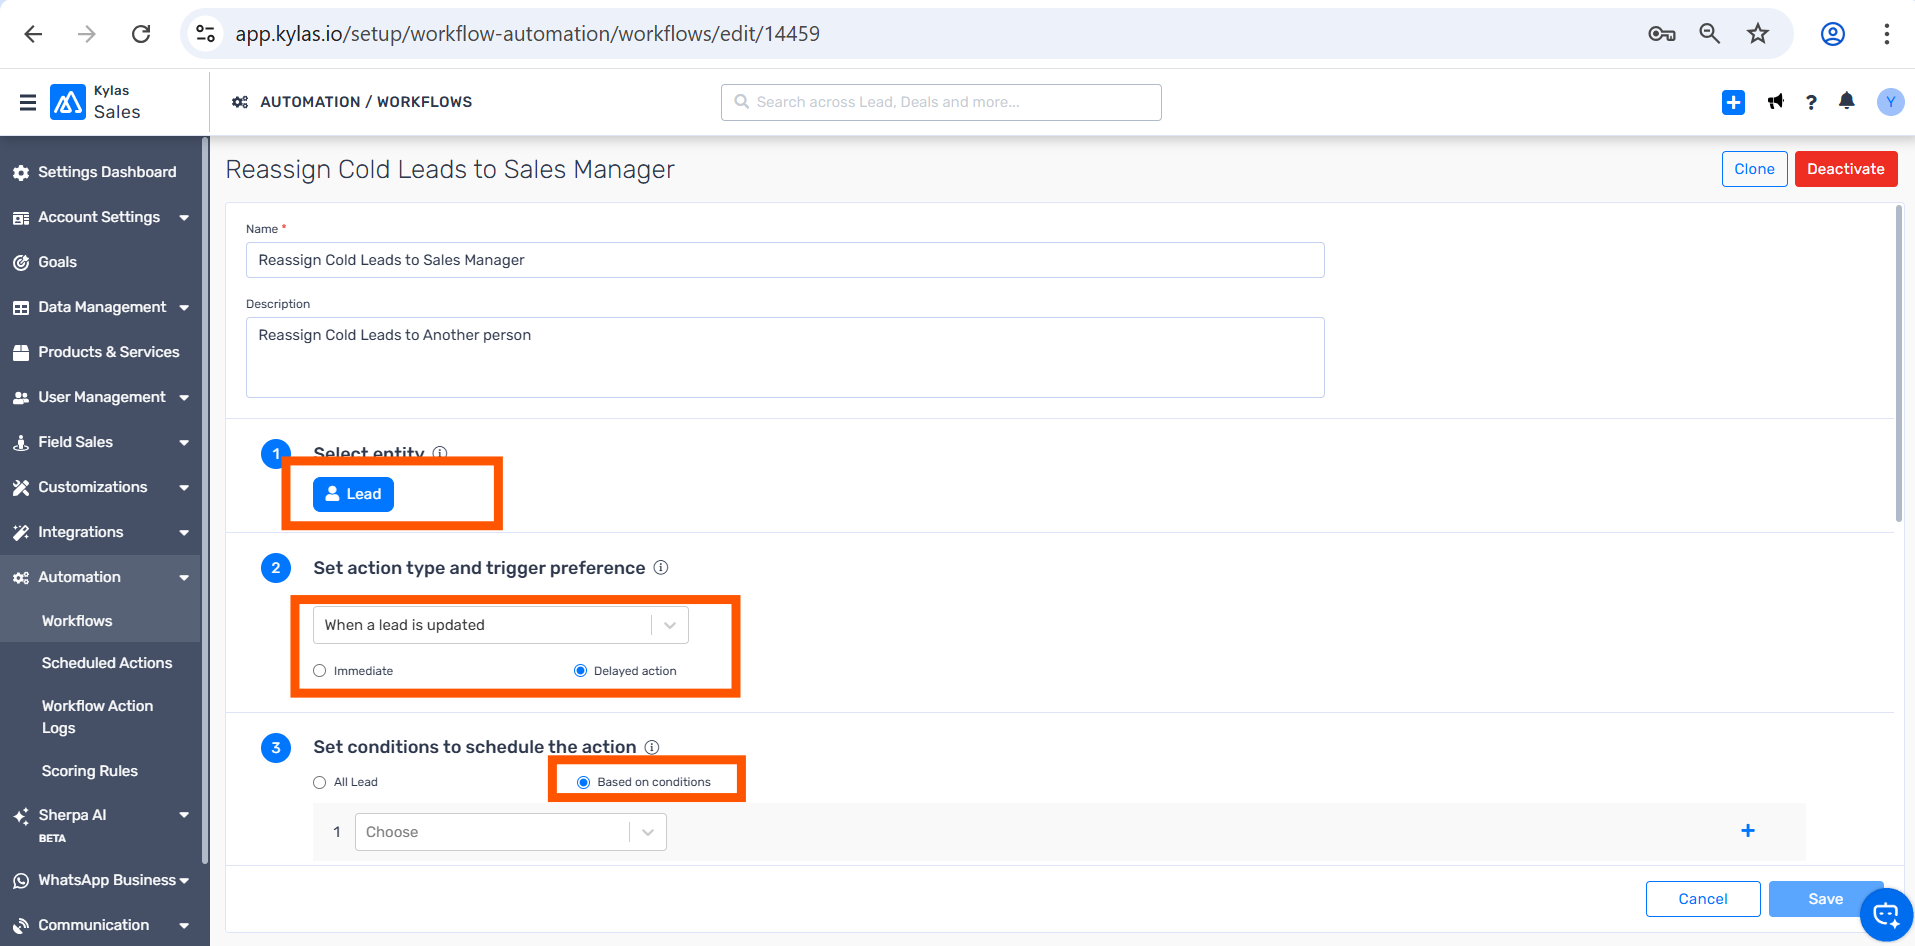Open the announcements megaphone icon

[1775, 102]
